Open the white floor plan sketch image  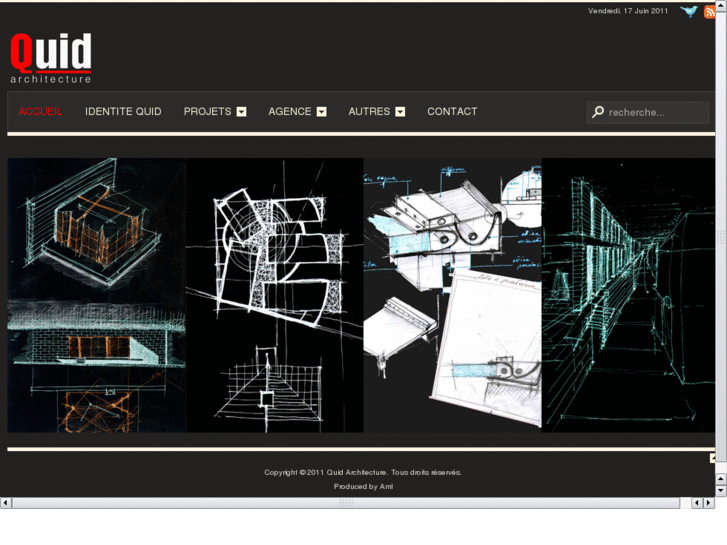click(x=274, y=295)
